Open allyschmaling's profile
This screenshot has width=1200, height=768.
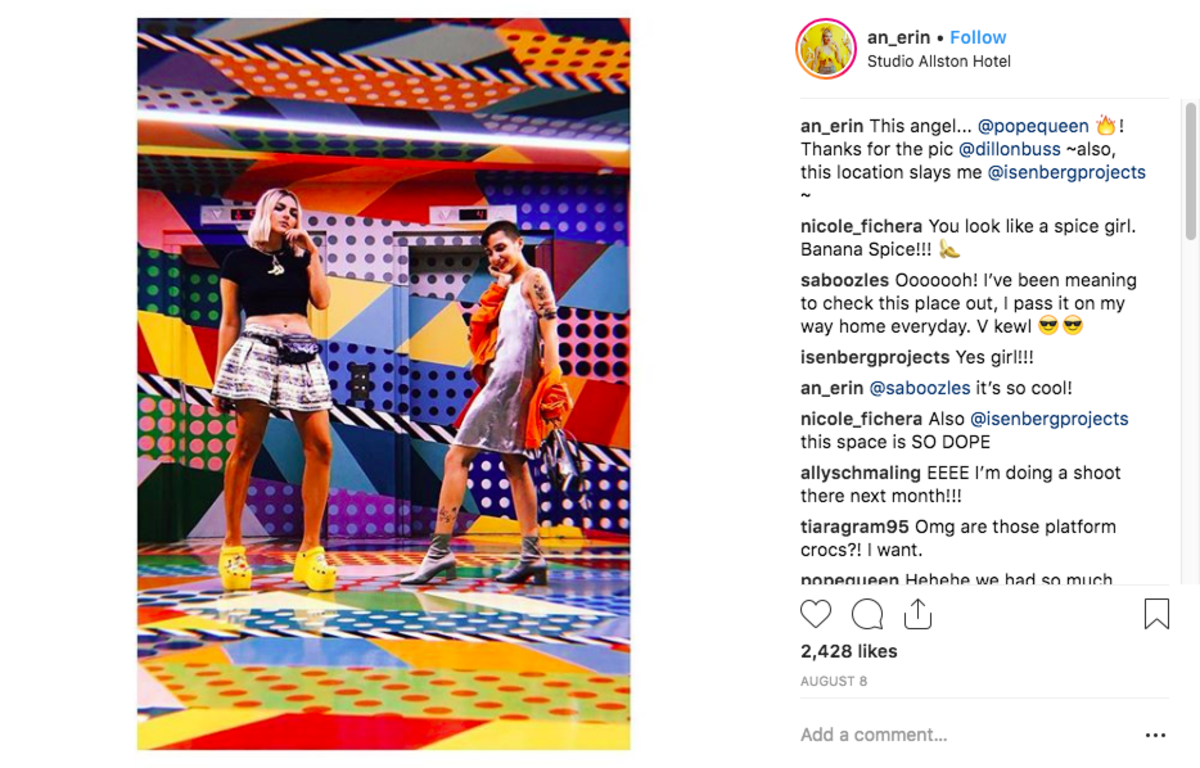tap(861, 472)
